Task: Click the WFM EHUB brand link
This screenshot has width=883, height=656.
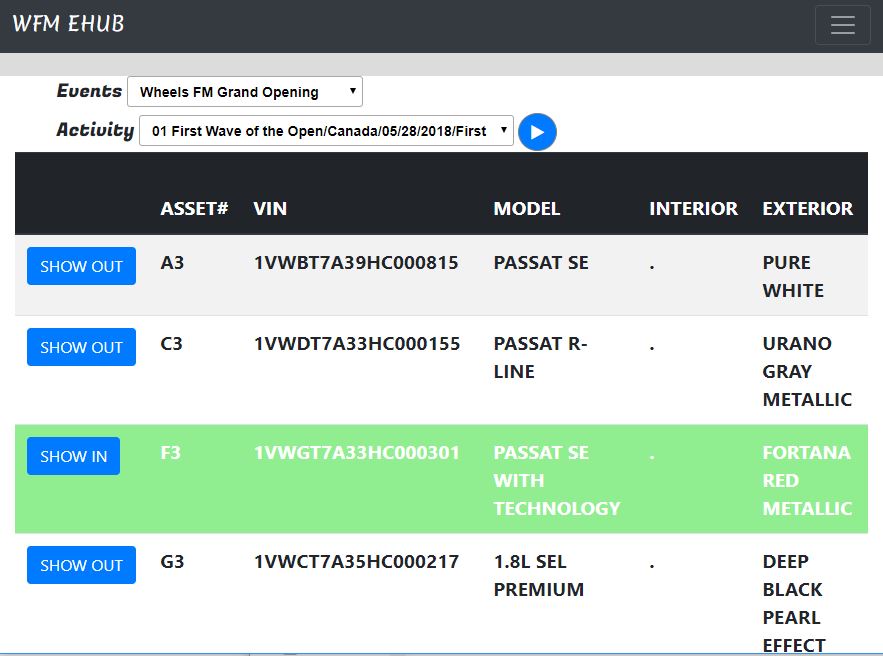Action: tap(68, 24)
